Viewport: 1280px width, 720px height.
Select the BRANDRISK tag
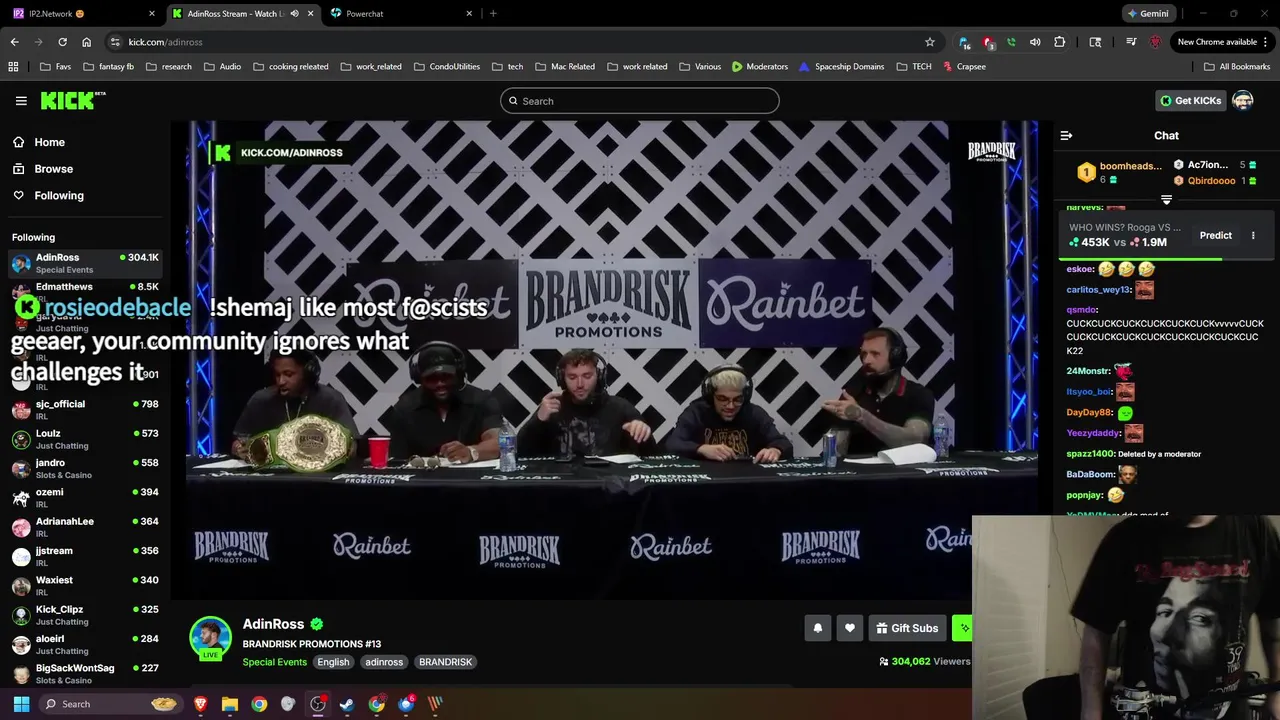pyautogui.click(x=445, y=662)
